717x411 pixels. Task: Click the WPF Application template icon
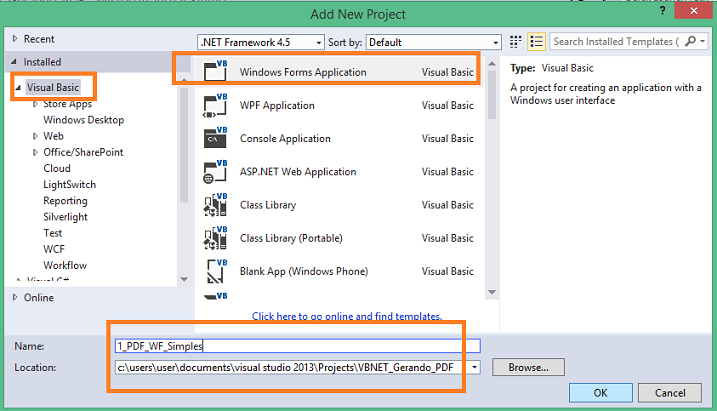[215, 105]
